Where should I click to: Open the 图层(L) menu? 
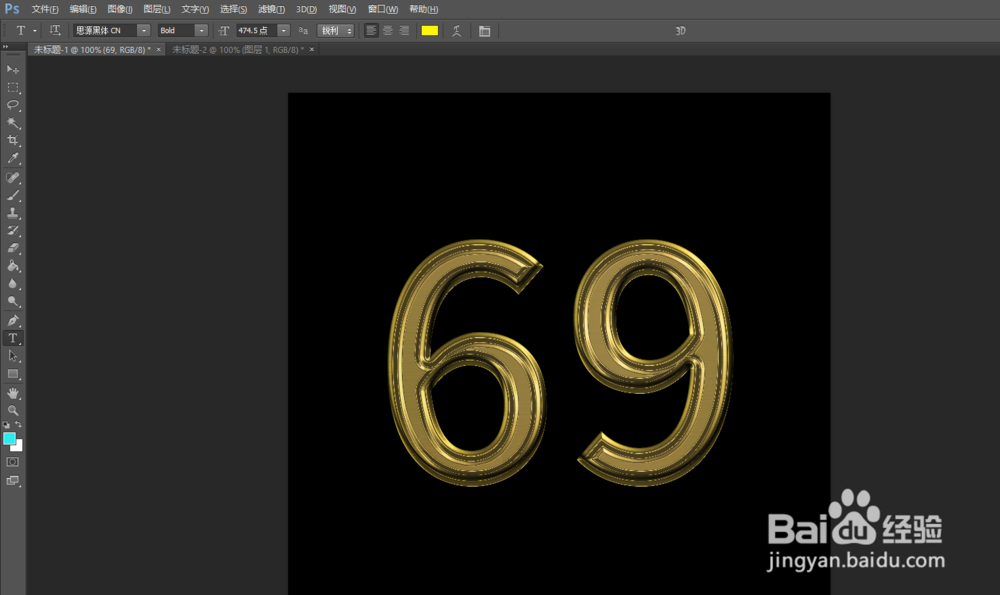coord(157,10)
